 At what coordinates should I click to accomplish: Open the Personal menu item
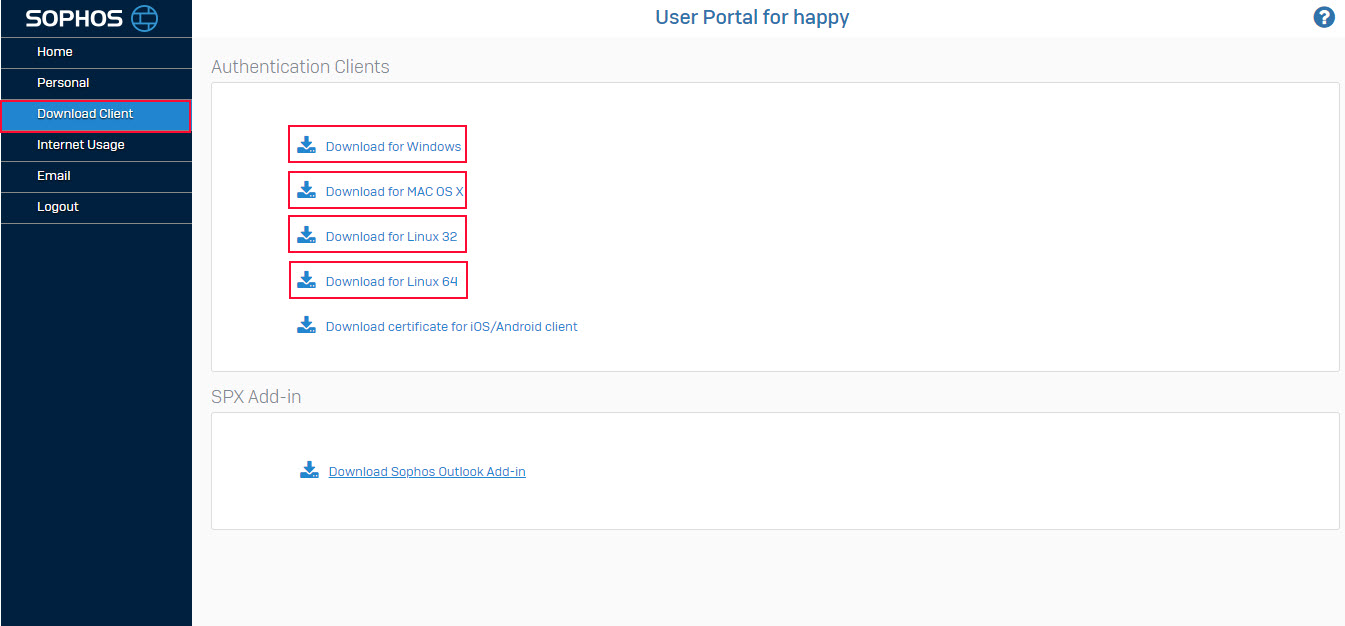tap(96, 83)
